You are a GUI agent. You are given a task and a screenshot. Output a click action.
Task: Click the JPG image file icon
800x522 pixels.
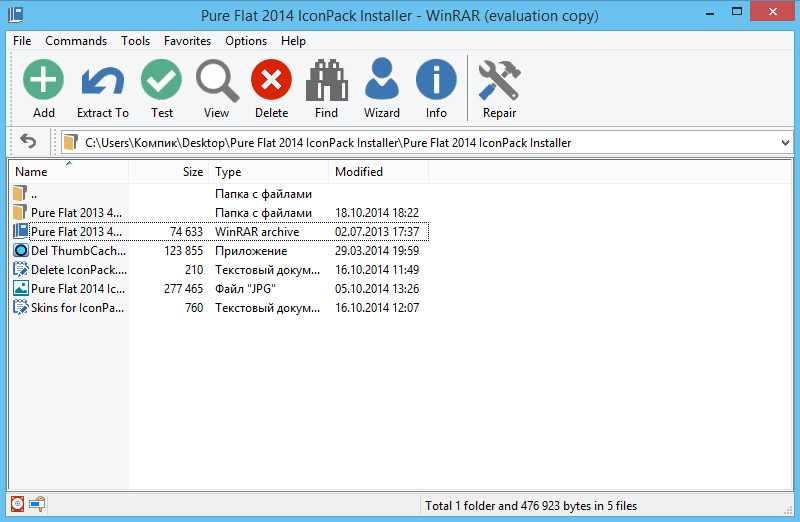[x=20, y=288]
